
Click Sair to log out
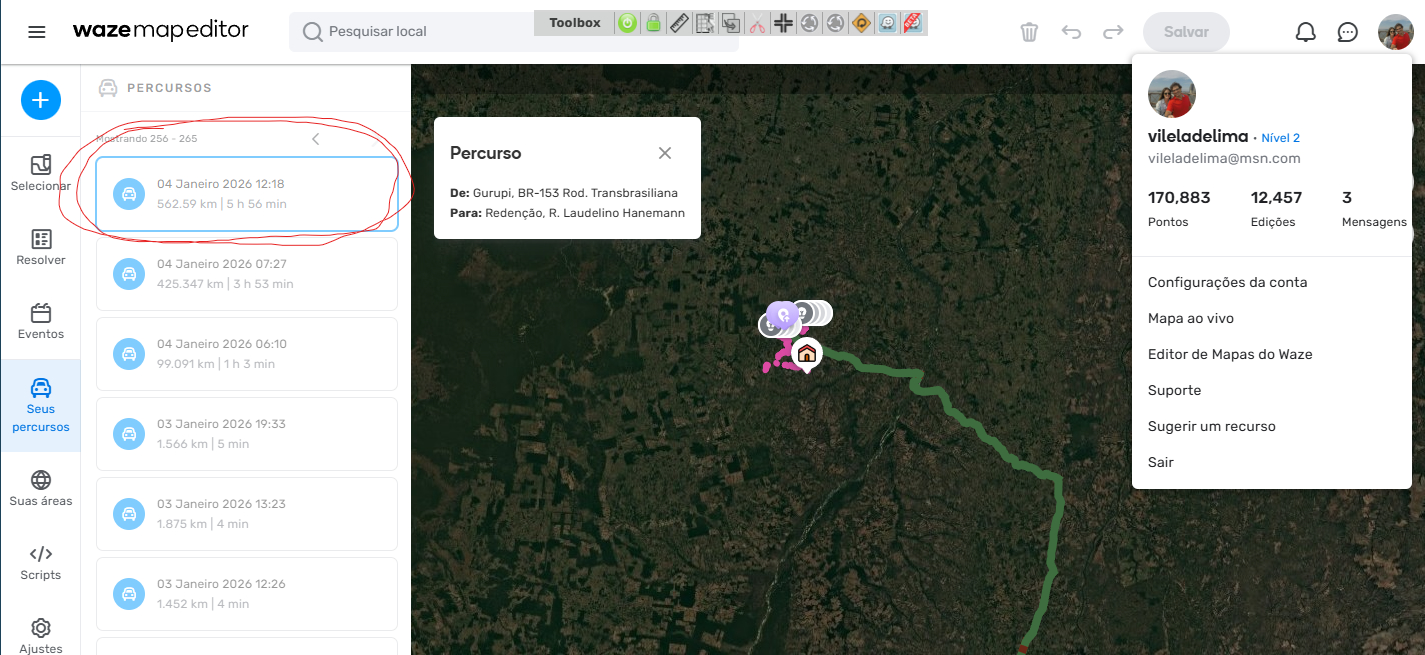[1161, 462]
